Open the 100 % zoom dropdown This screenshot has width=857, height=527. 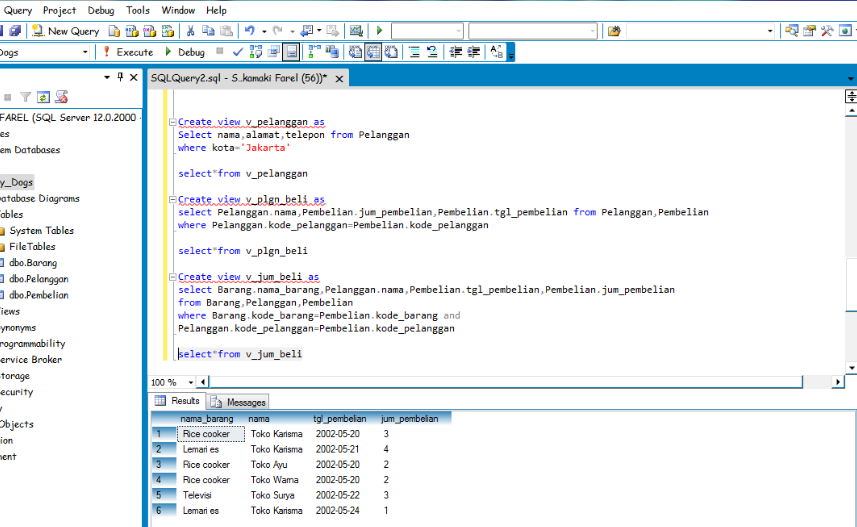coord(191,382)
